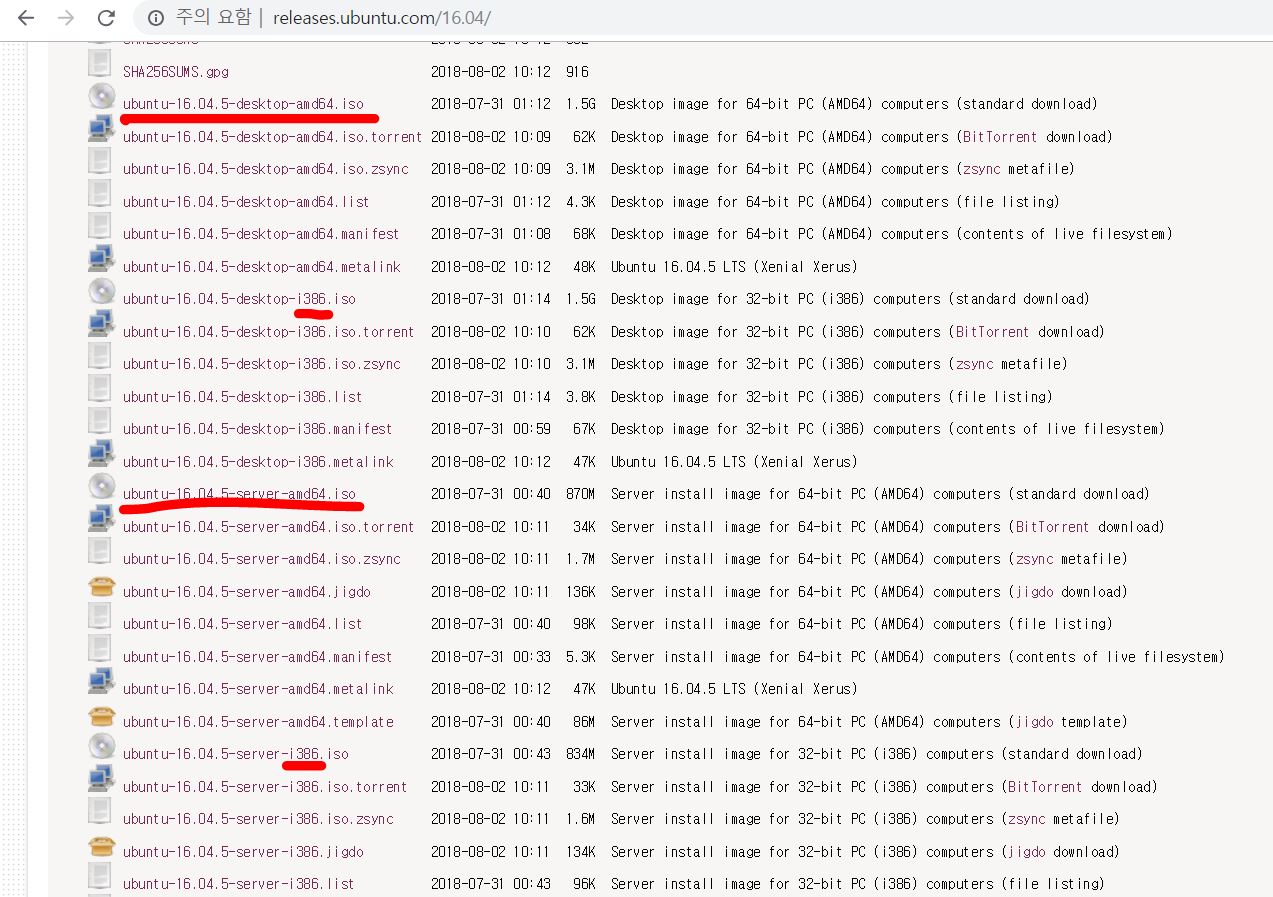Click the file icon beside server-amd64.iso.zsync
Image resolution: width=1273 pixels, height=897 pixels.
(100, 551)
